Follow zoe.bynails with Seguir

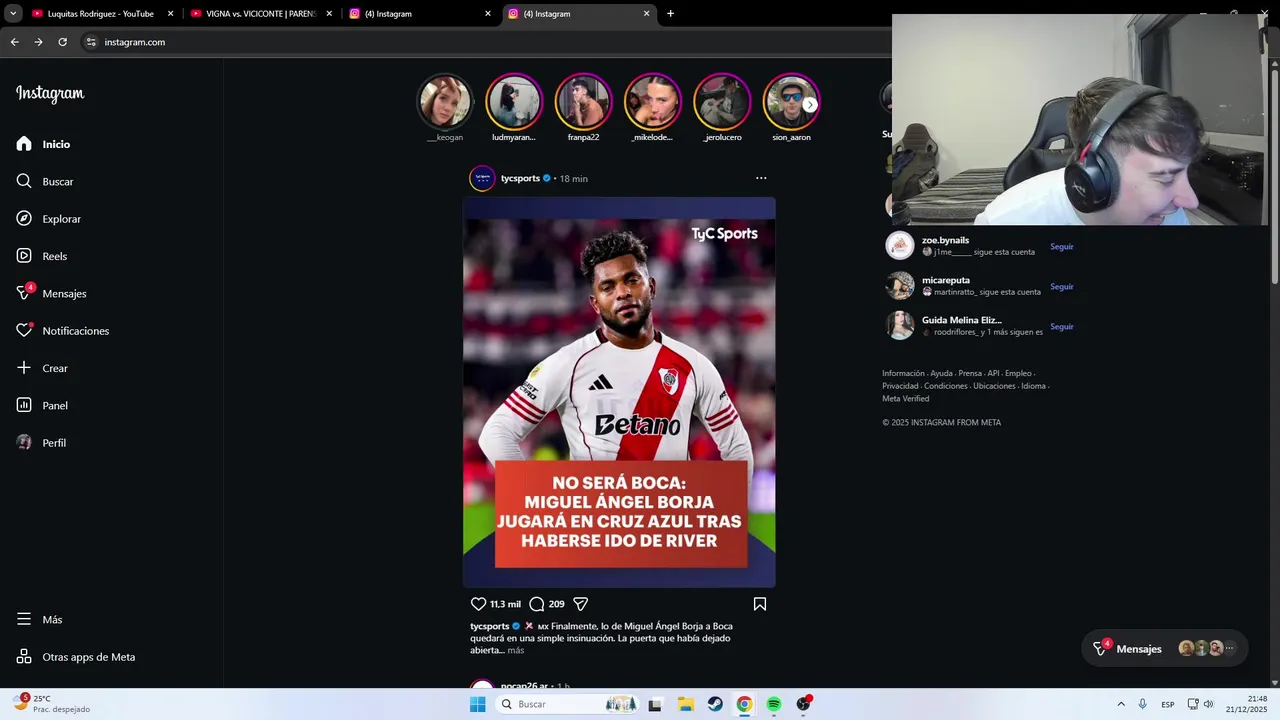click(x=1061, y=246)
